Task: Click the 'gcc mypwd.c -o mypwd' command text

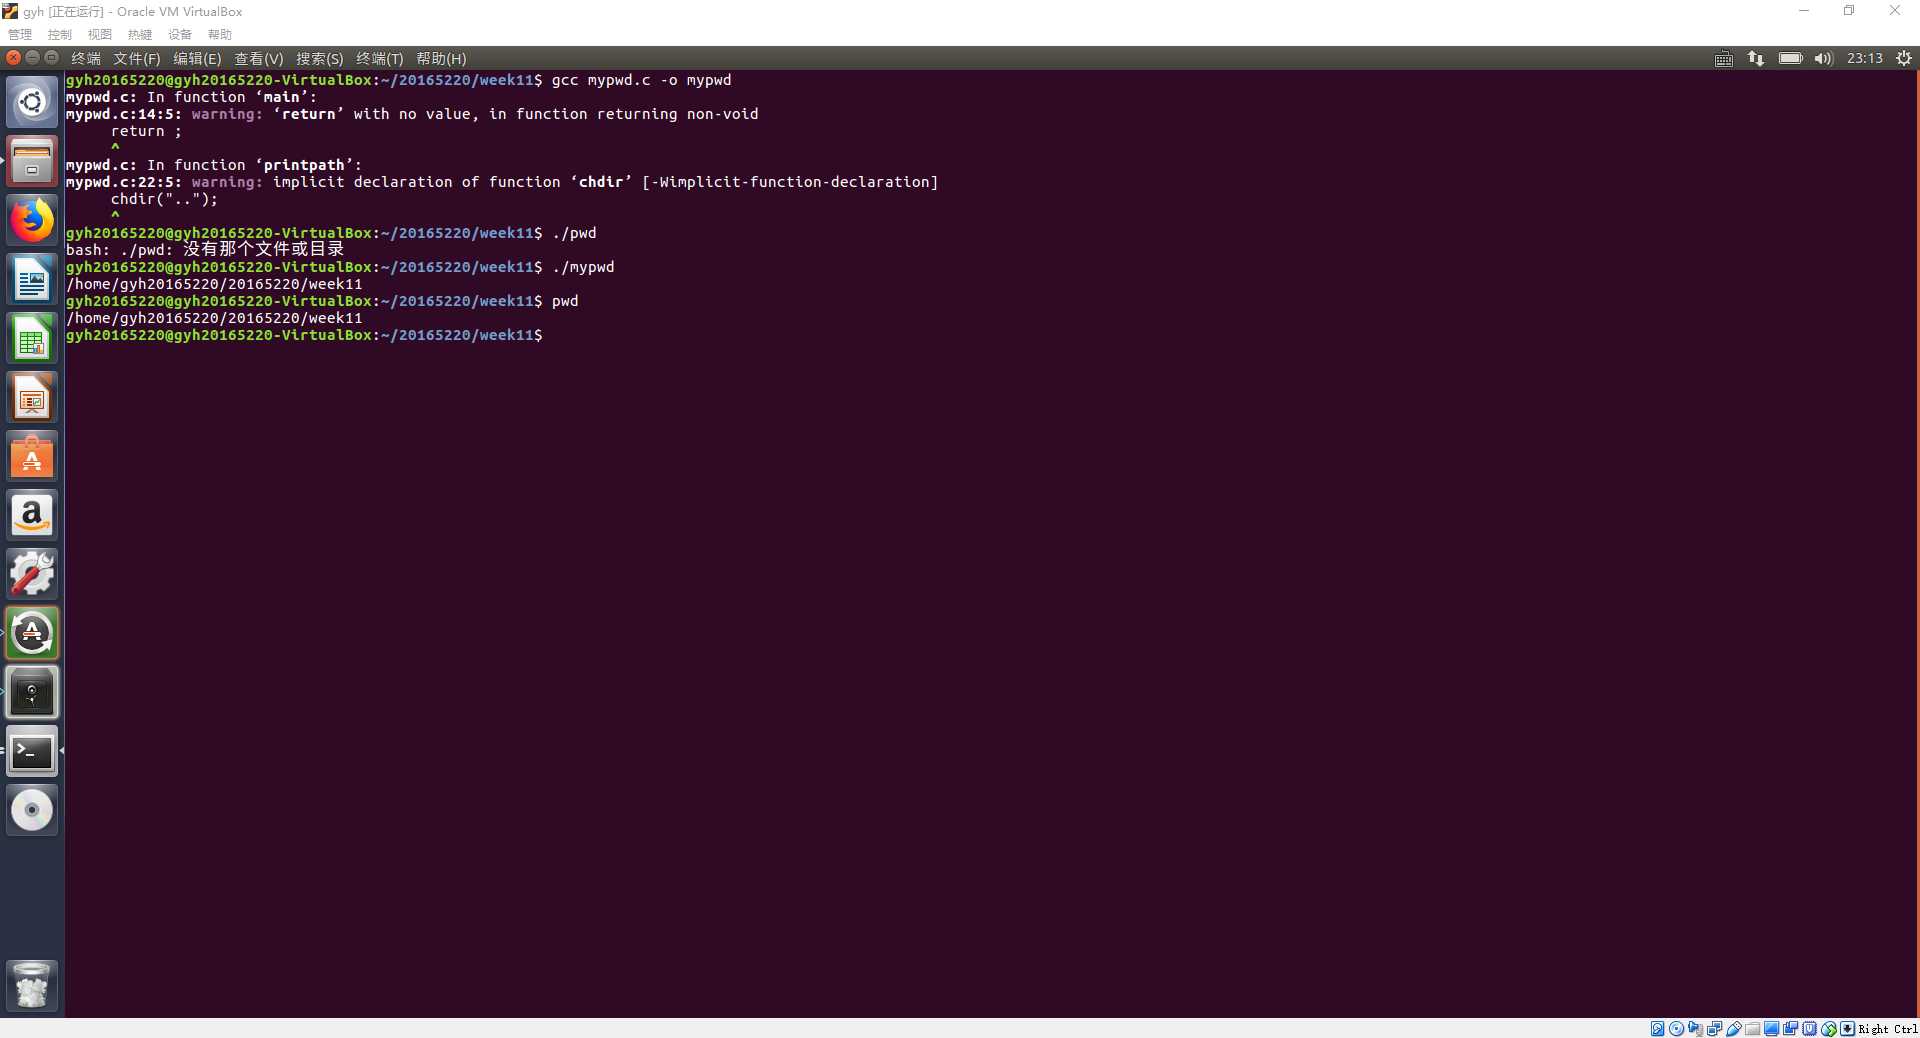Action: point(641,80)
